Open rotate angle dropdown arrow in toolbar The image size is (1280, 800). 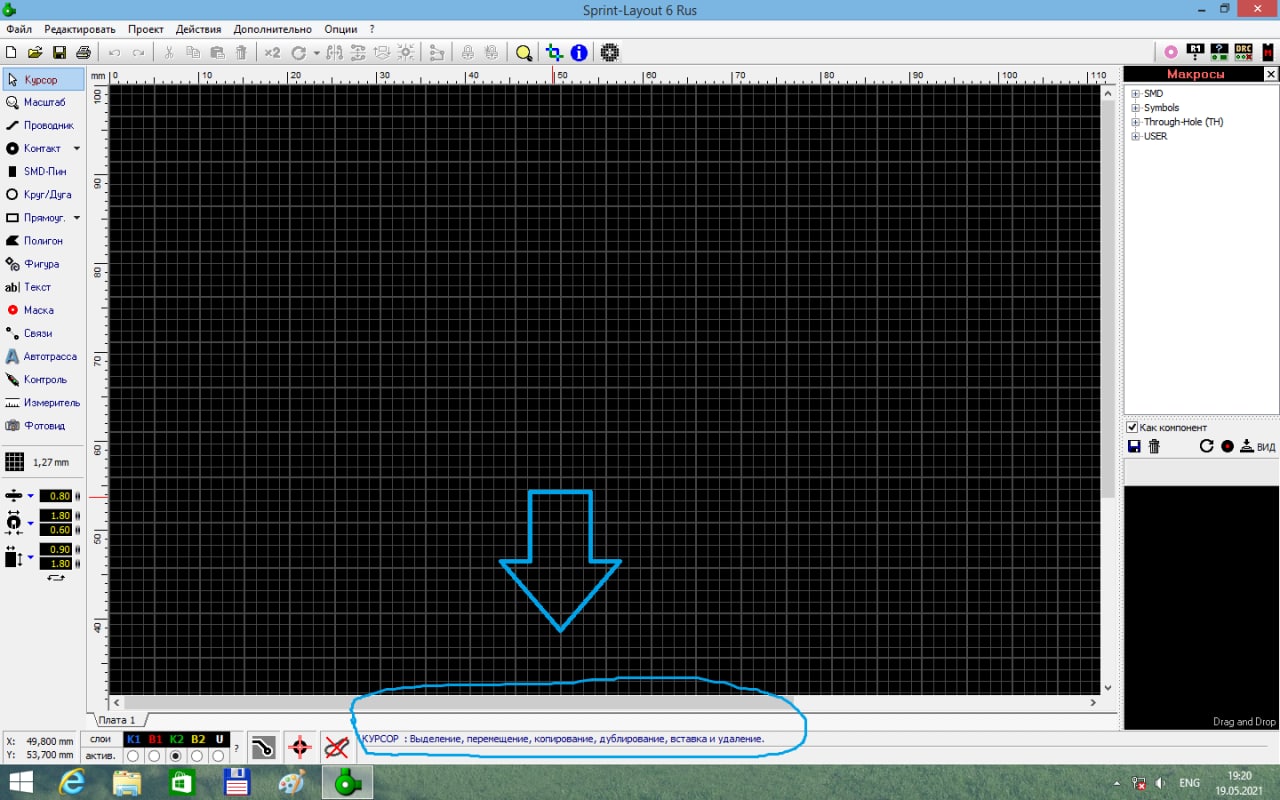point(316,53)
